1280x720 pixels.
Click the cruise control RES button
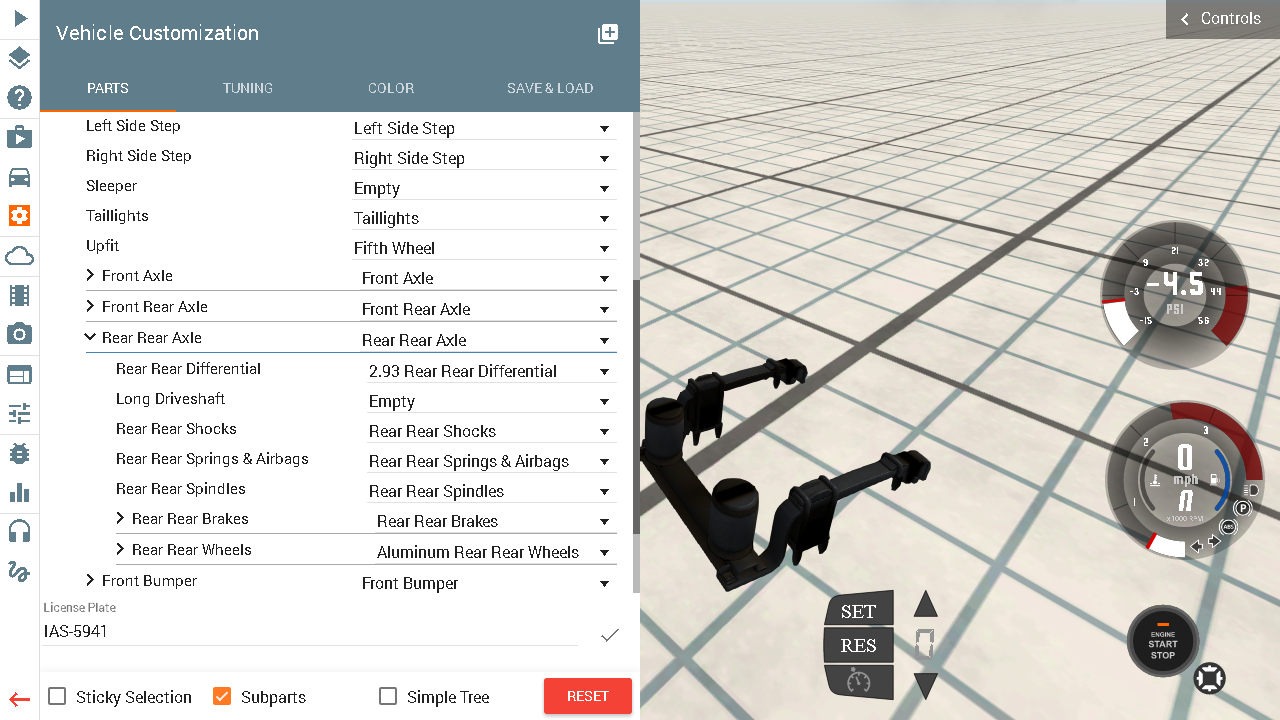click(858, 646)
